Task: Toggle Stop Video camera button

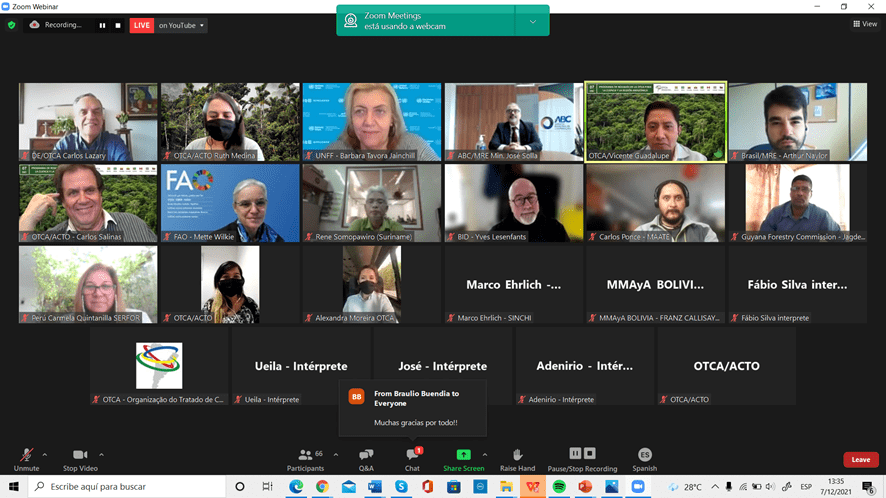Action: (x=79, y=459)
